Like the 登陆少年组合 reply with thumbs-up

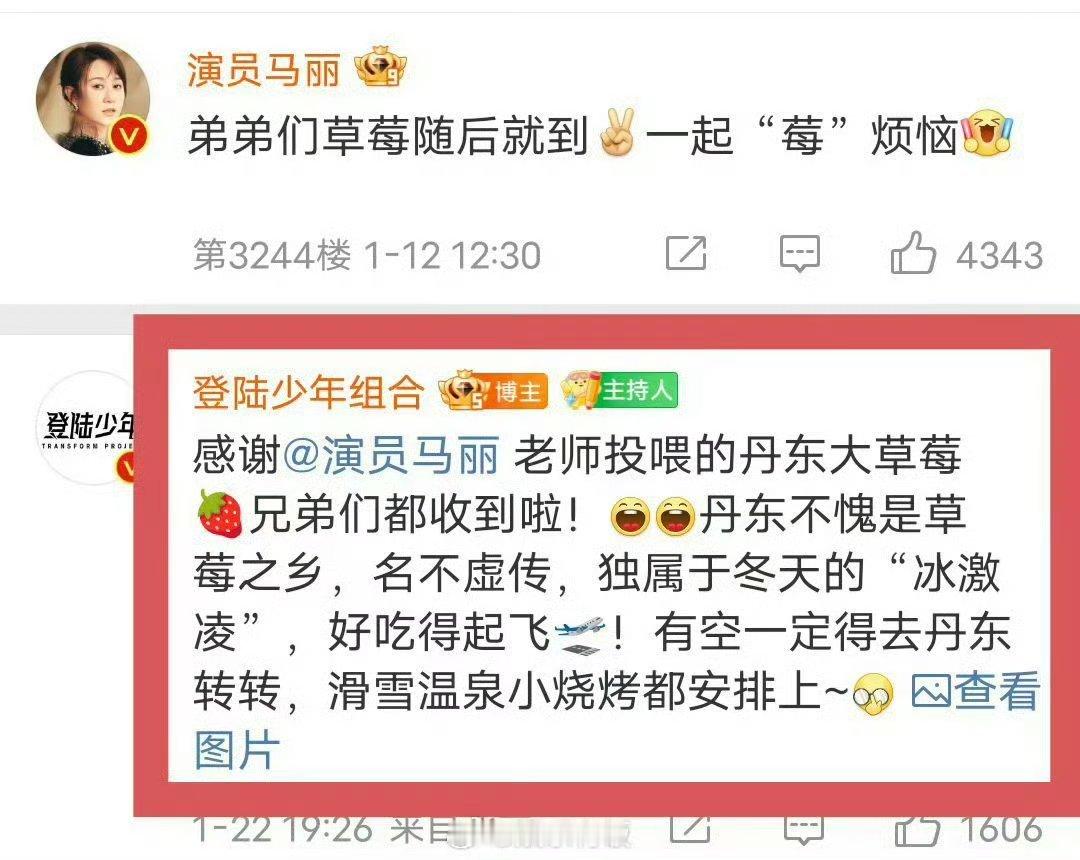click(x=917, y=830)
